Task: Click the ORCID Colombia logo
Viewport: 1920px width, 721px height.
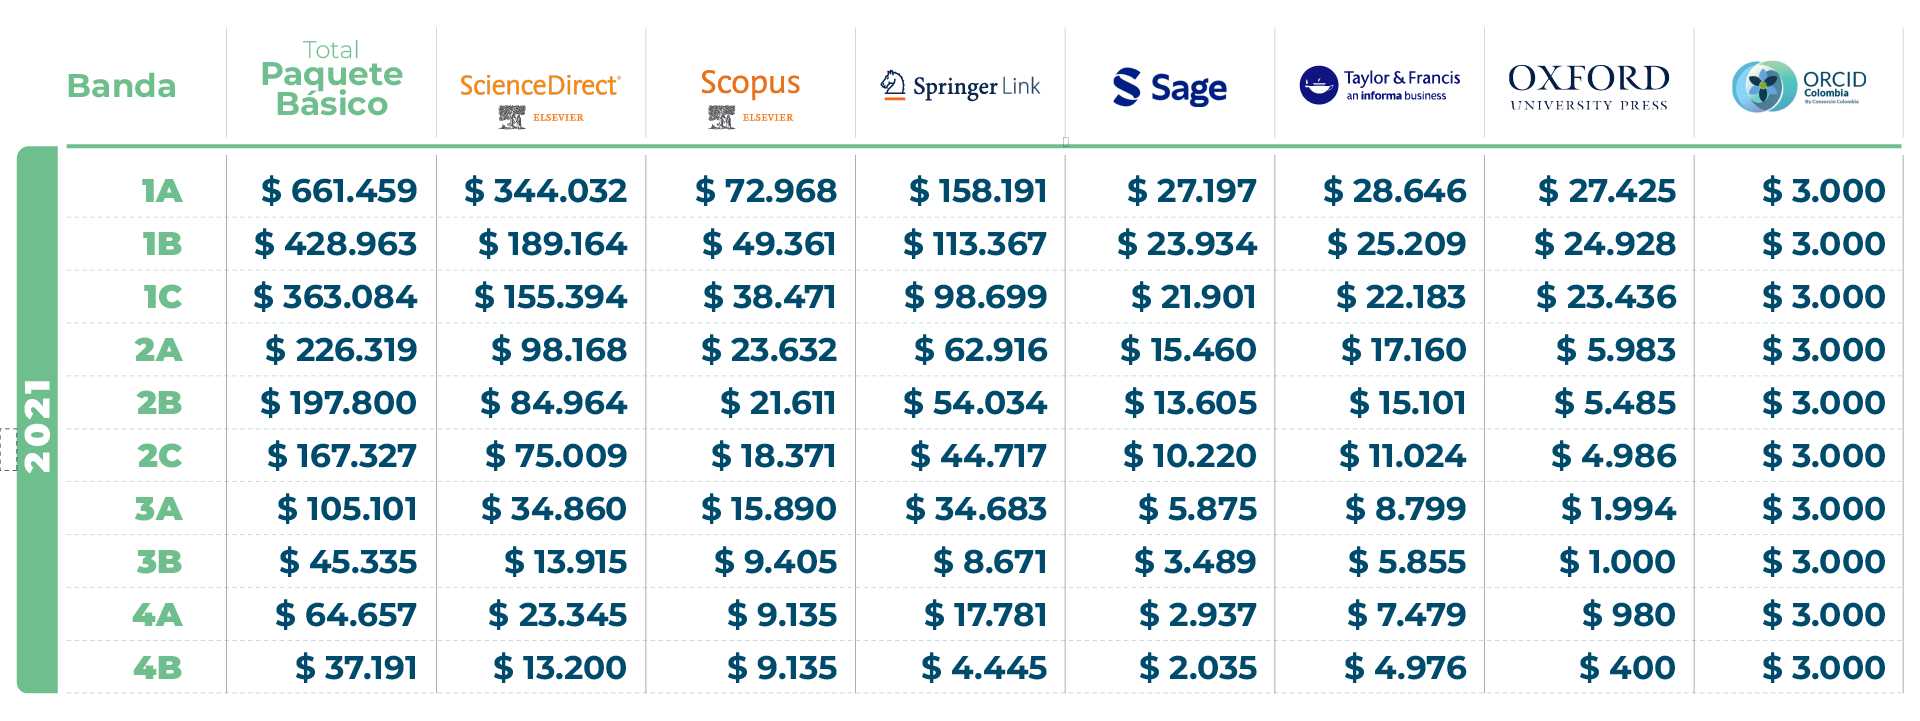Action: (x=1799, y=87)
